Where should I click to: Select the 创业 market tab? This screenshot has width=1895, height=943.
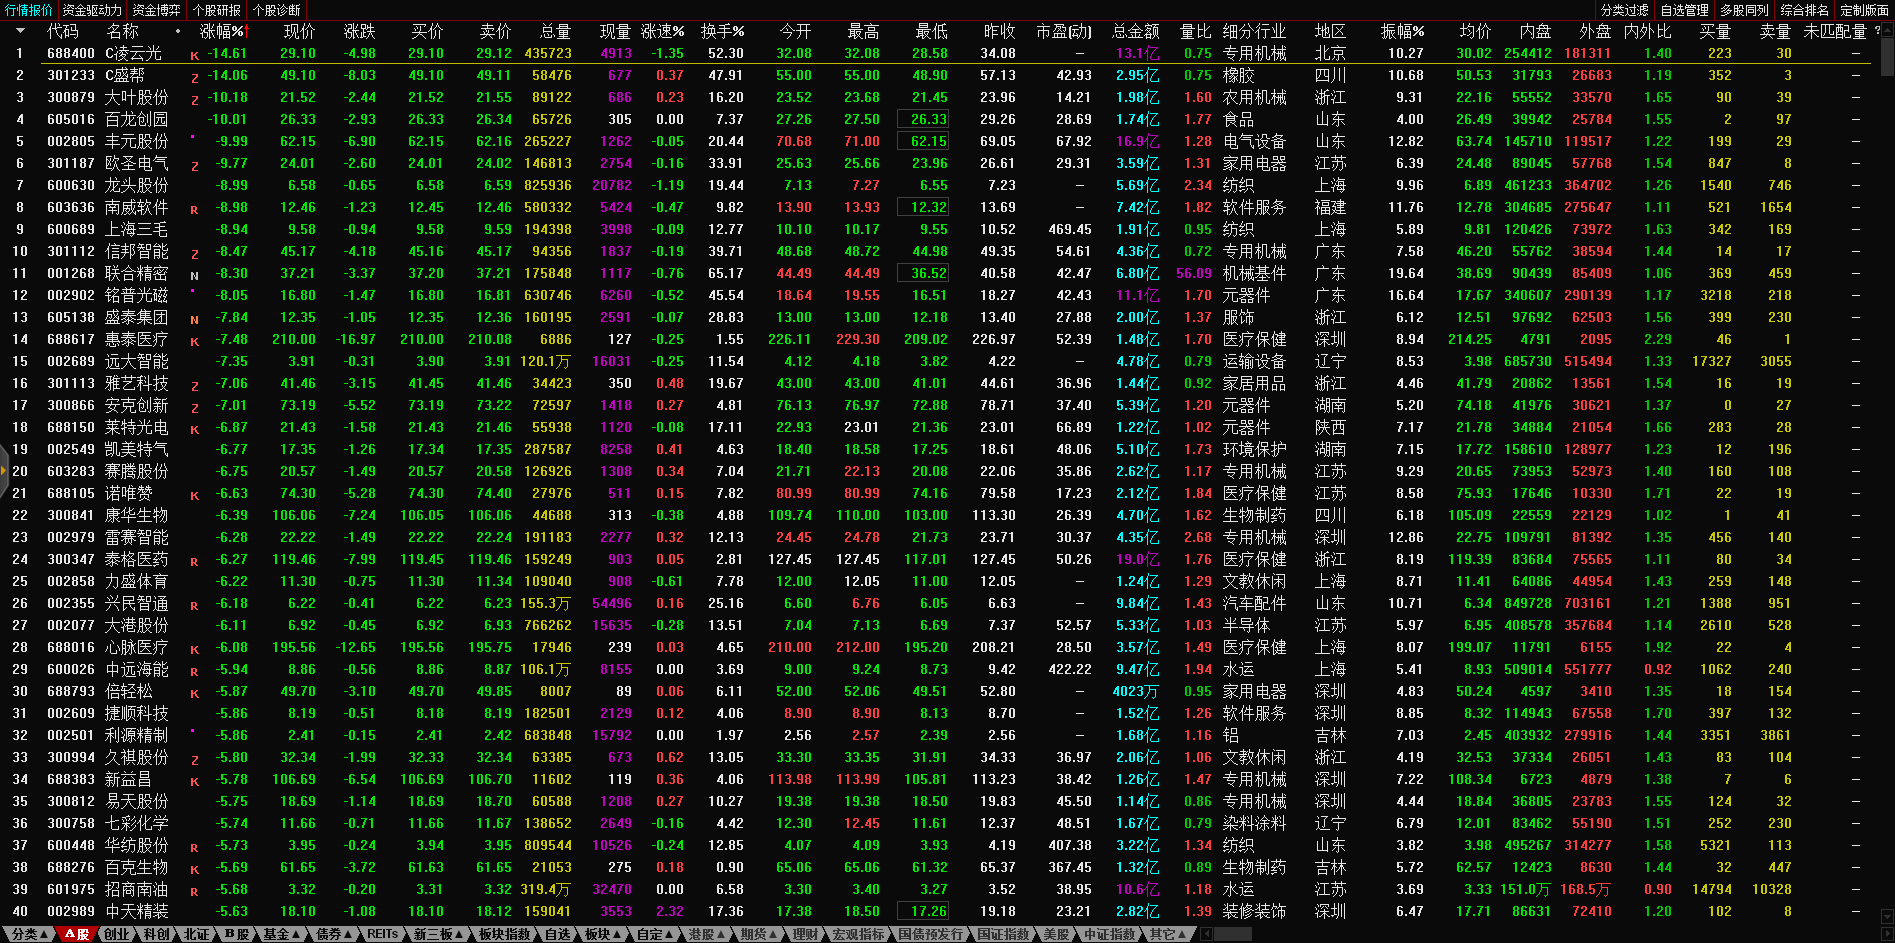tap(116, 934)
